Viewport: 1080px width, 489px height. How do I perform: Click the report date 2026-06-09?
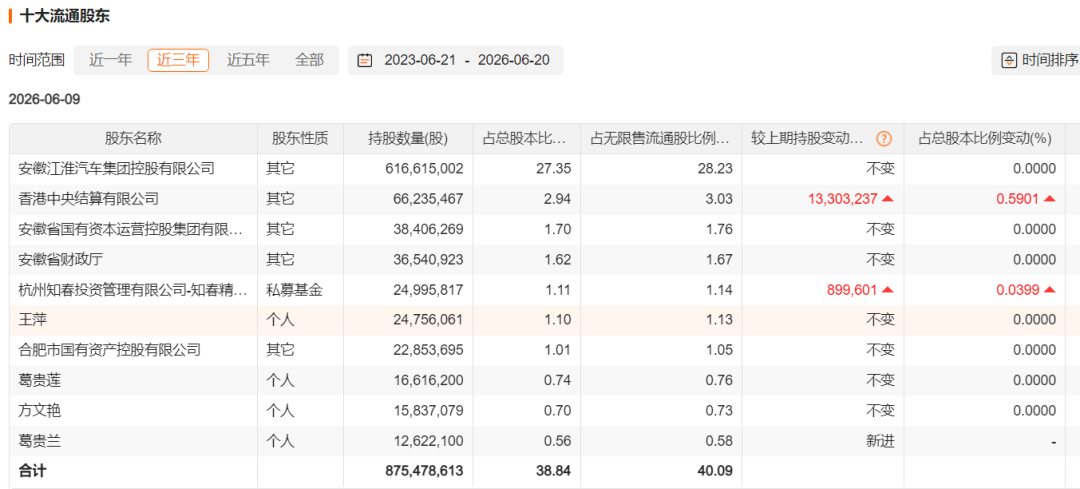pyautogui.click(x=44, y=100)
